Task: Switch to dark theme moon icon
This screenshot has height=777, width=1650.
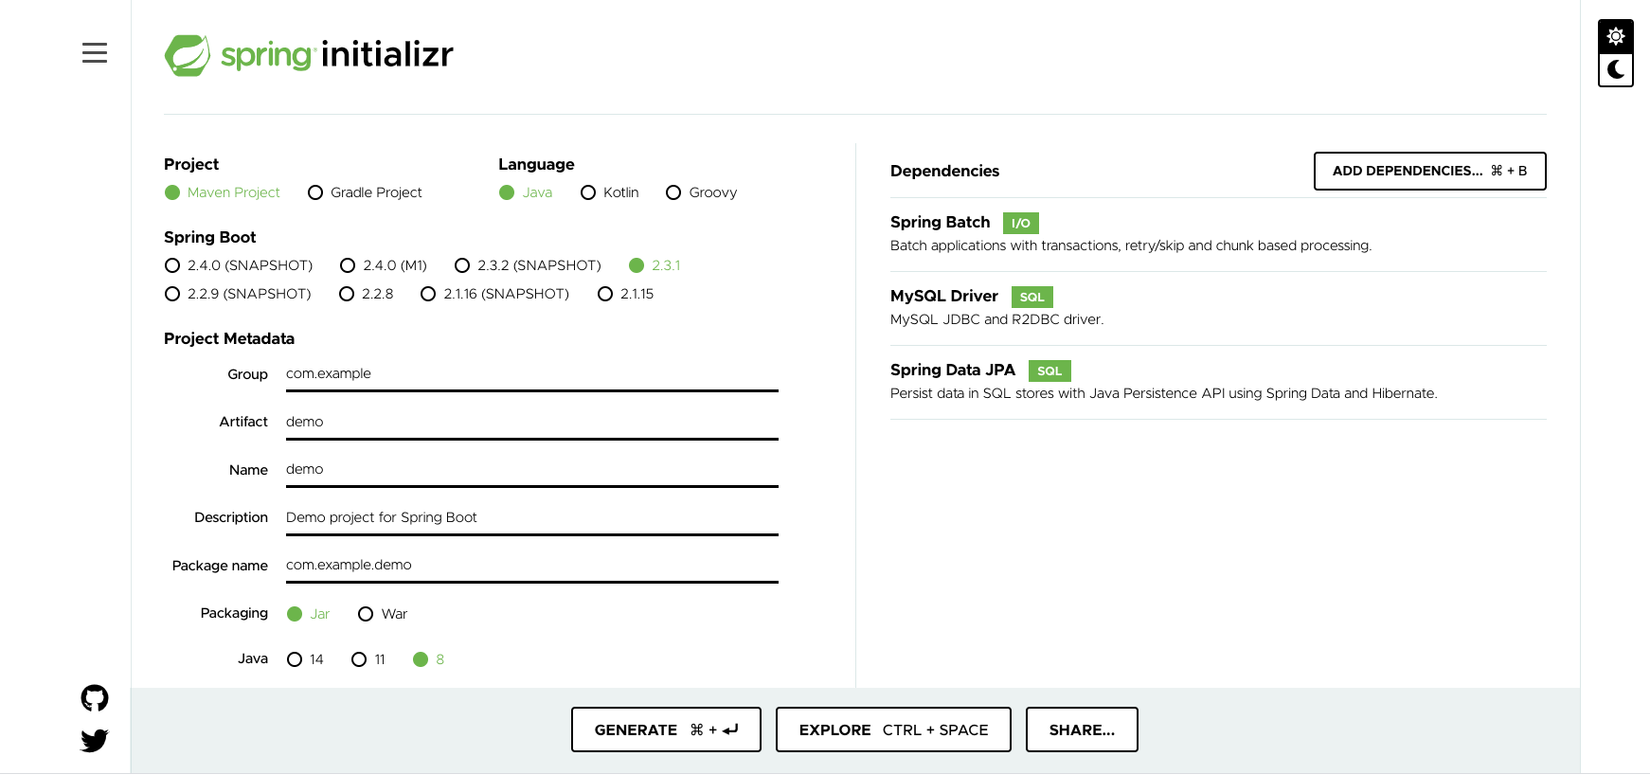Action: tap(1615, 70)
